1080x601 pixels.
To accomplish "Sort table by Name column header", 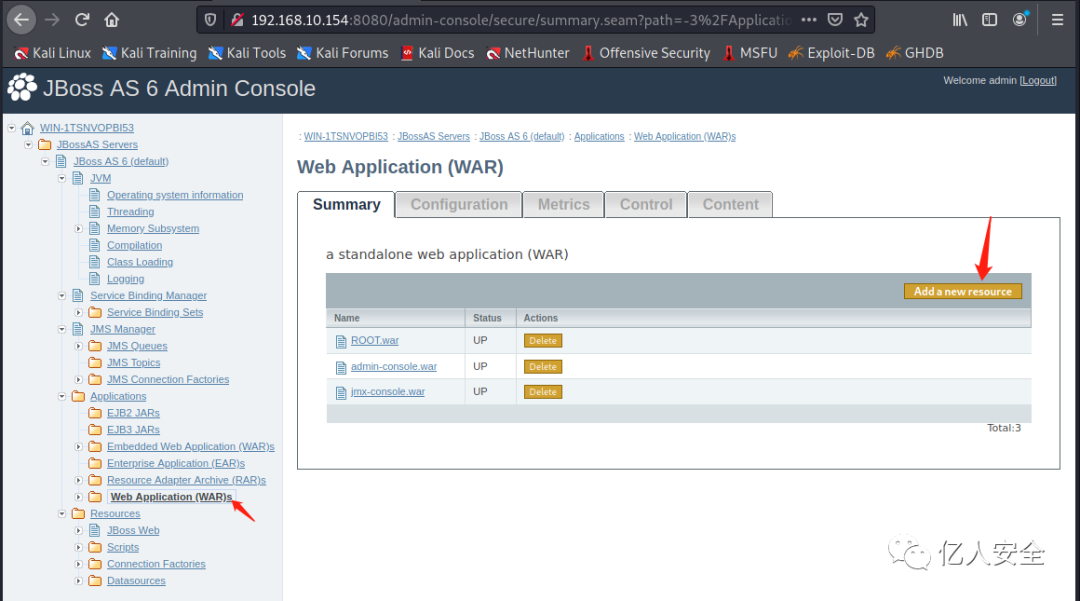I will pos(347,318).
